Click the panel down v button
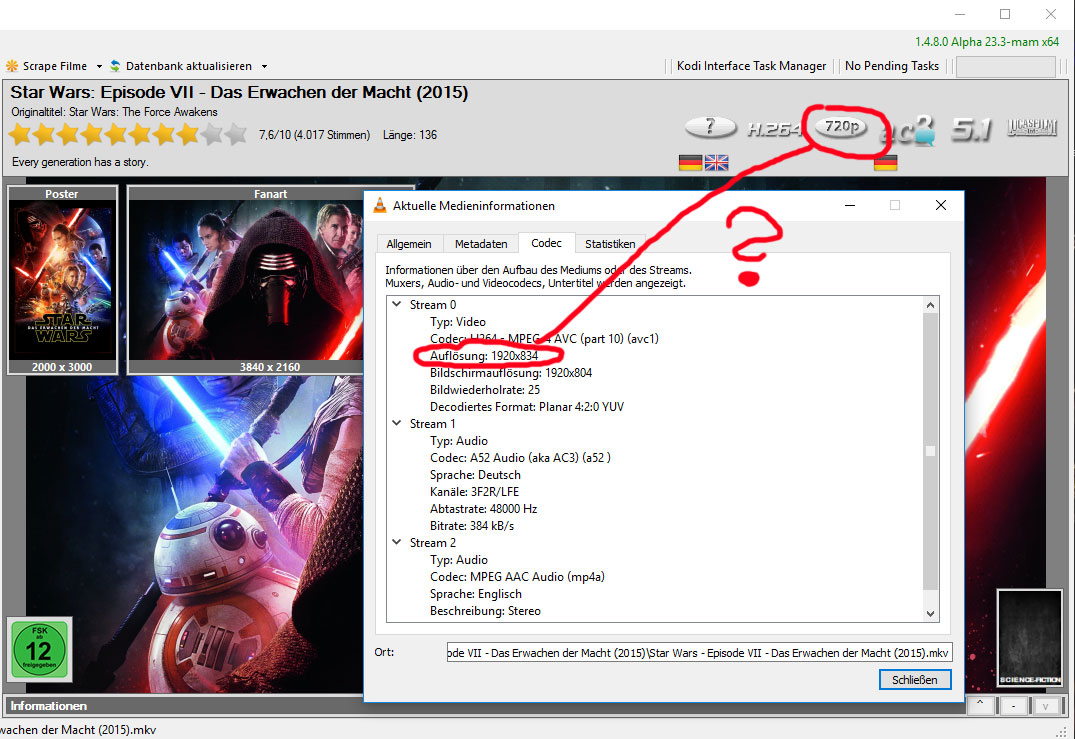 tap(1046, 705)
